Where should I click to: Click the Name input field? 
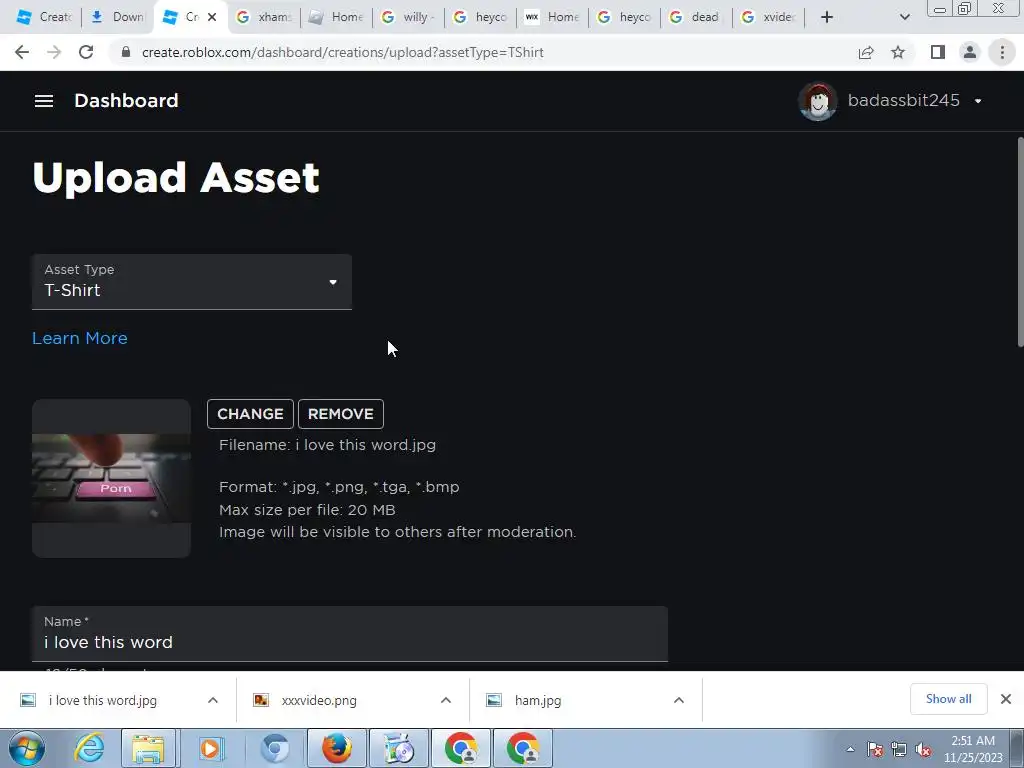350,633
